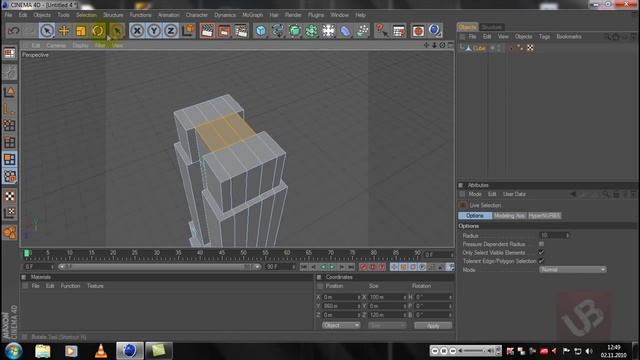Open VLC media player from taskbar
This screenshot has height=360, width=640.
point(101,351)
